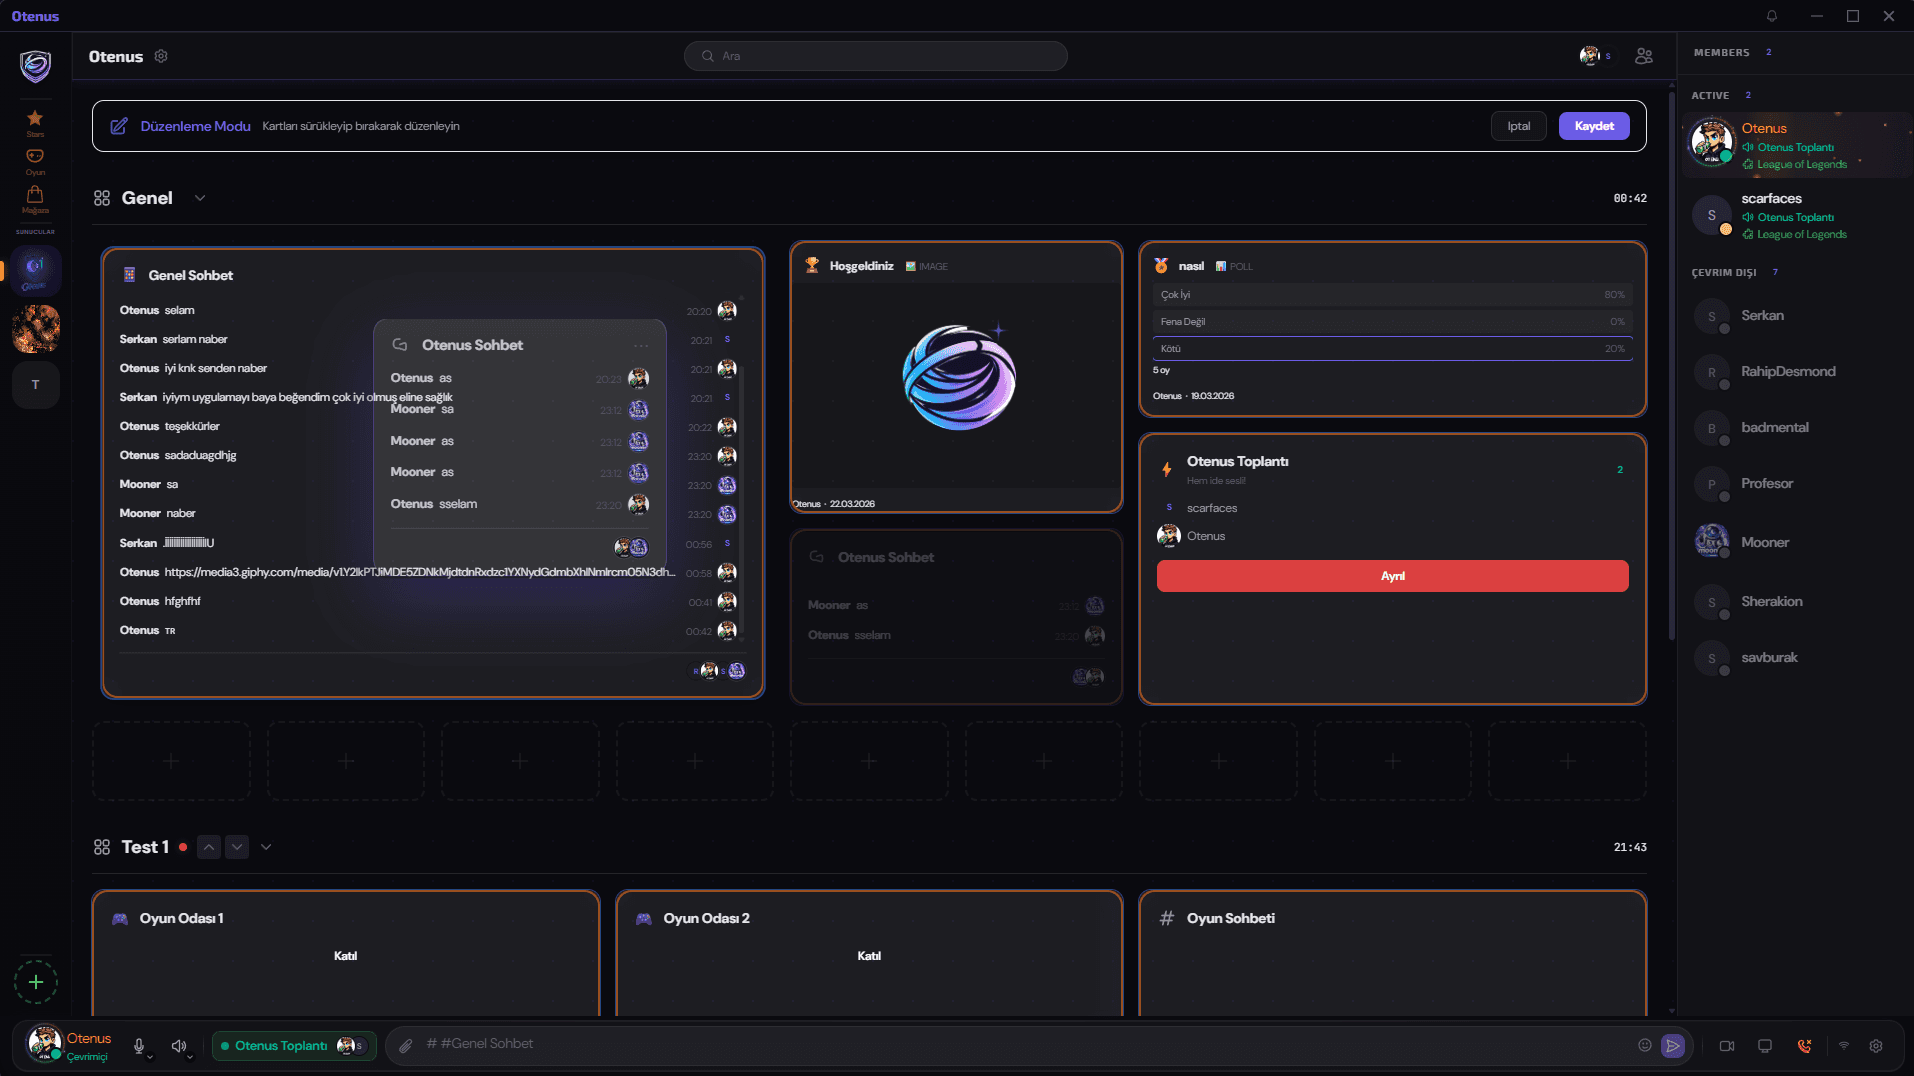The width and height of the screenshot is (1914, 1076).
Task: Open the emoji picker in message bar
Action: pos(1644,1045)
